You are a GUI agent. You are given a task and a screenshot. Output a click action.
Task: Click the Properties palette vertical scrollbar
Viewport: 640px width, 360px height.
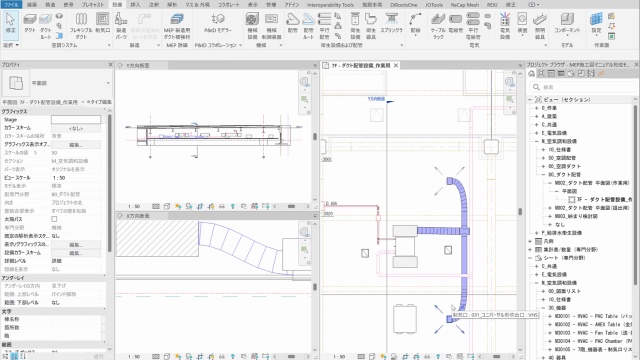[x=109, y=184]
